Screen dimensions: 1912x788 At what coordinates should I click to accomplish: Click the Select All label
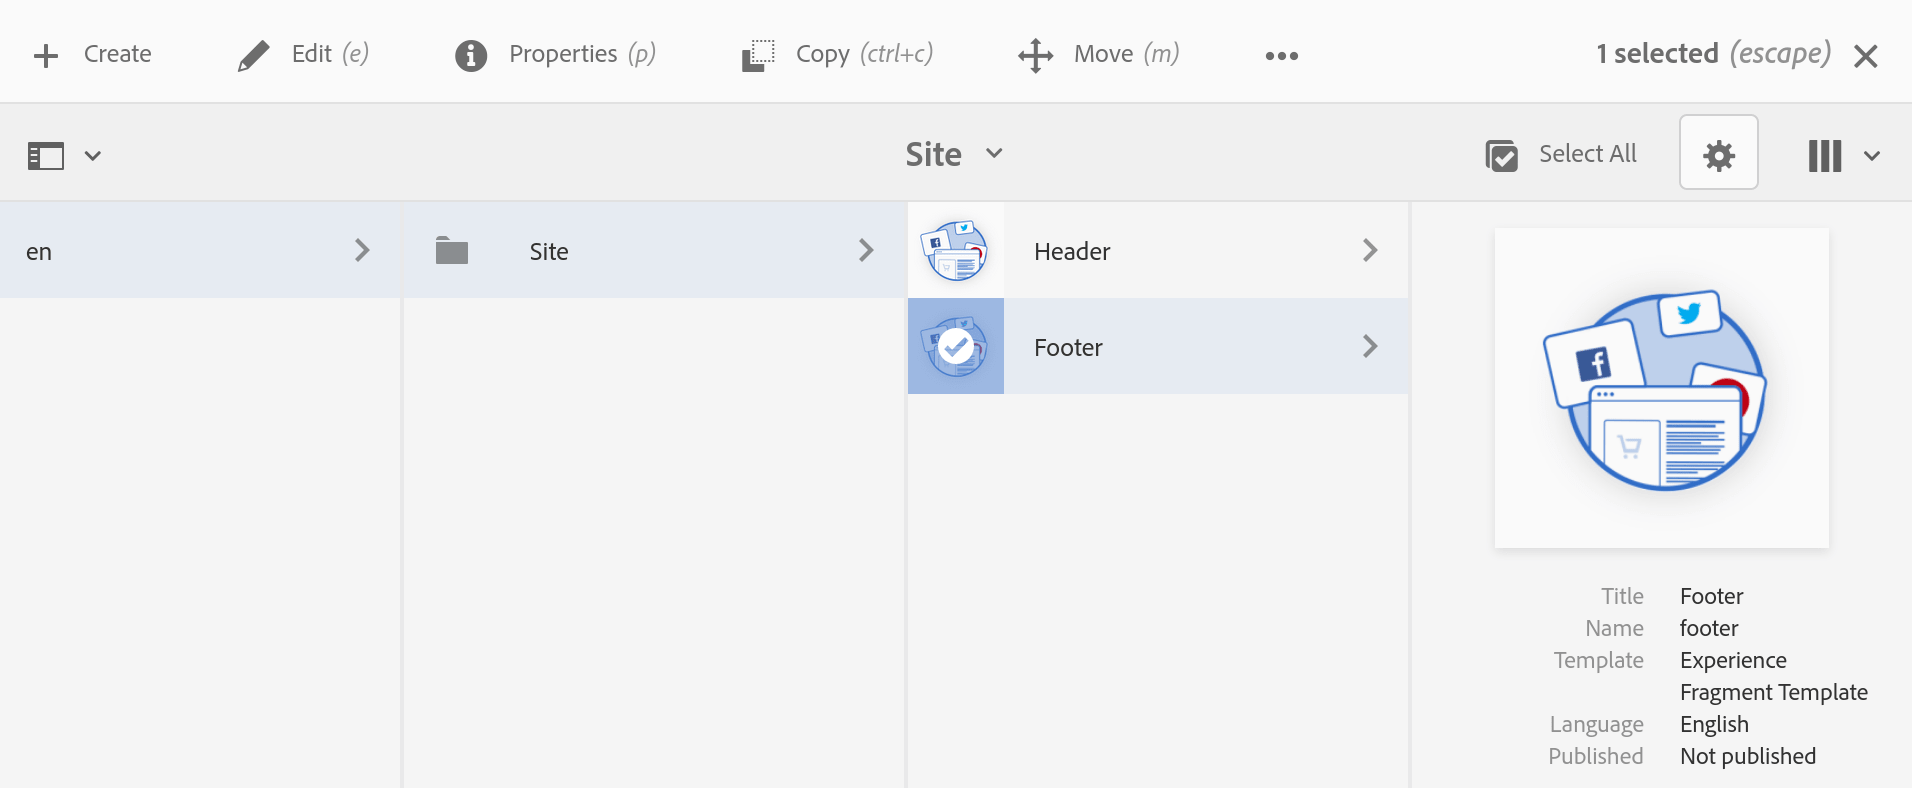[x=1588, y=154]
